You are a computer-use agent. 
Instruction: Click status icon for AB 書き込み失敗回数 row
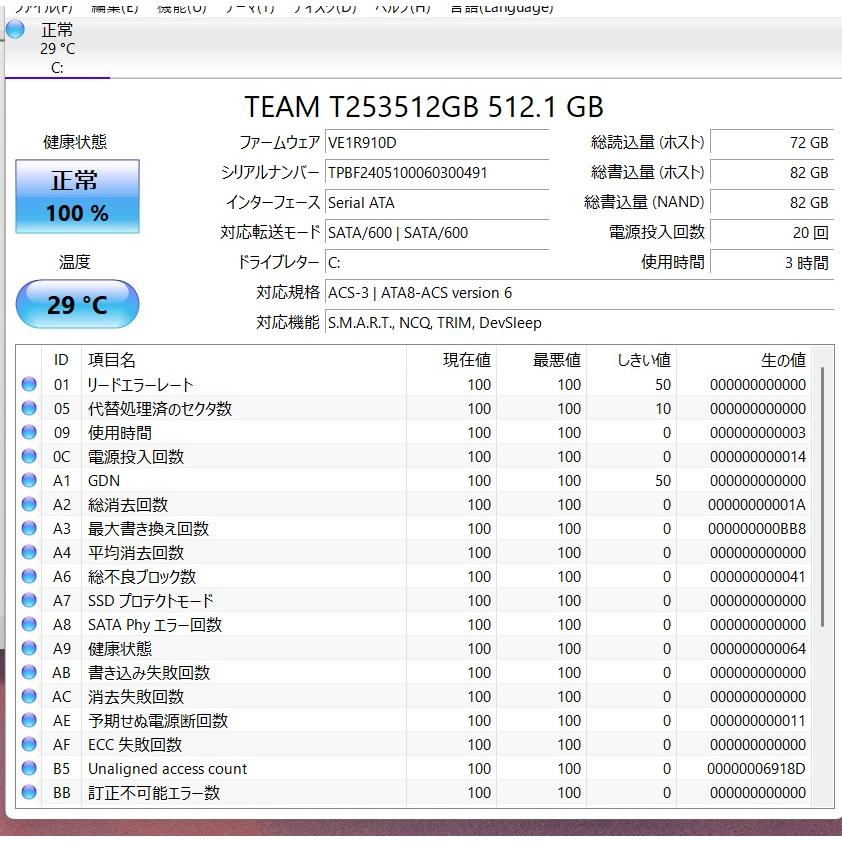click(x=29, y=672)
